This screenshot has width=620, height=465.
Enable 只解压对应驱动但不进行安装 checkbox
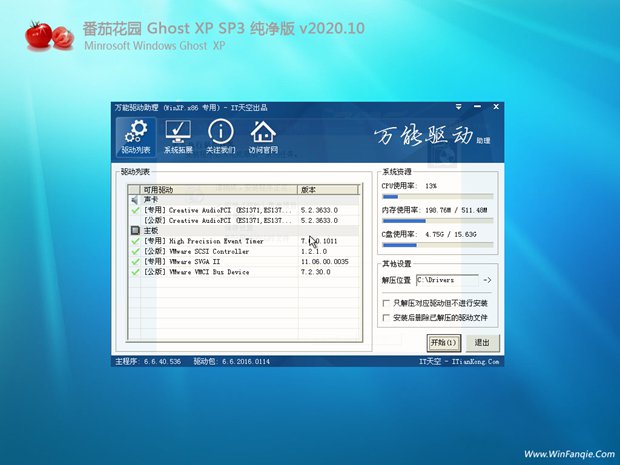(387, 303)
